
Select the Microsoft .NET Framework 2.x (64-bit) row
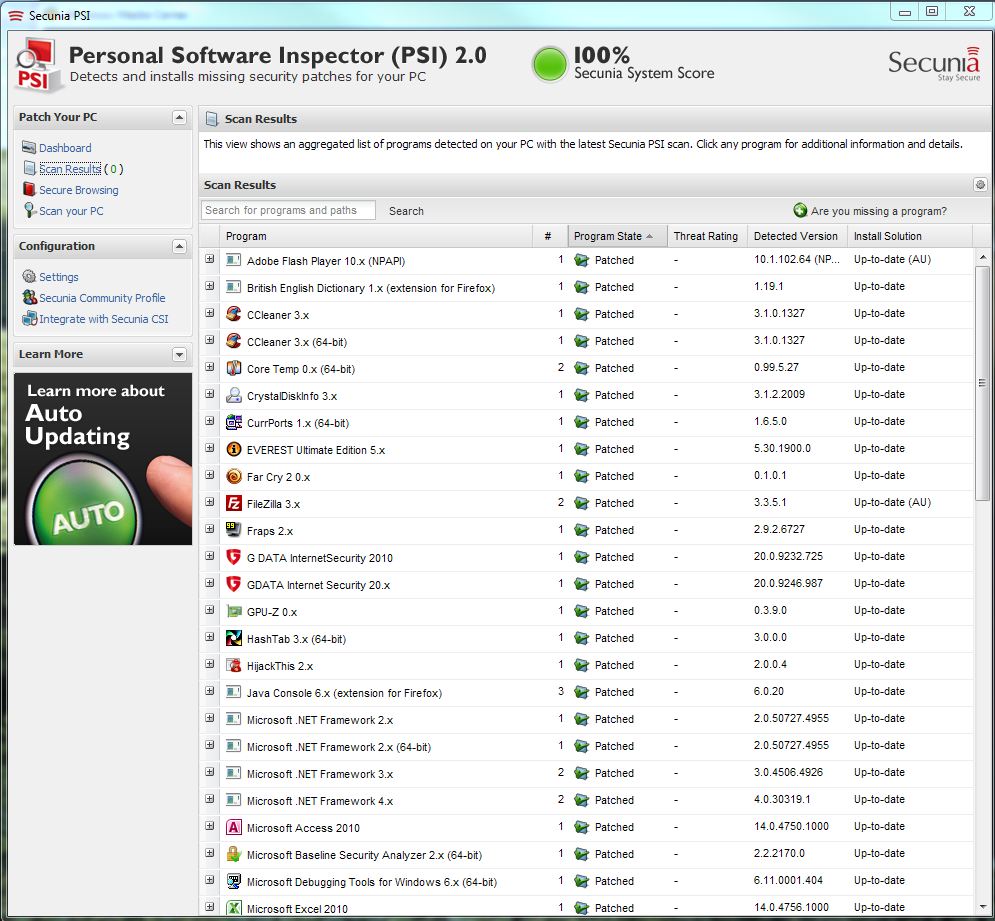(586, 746)
